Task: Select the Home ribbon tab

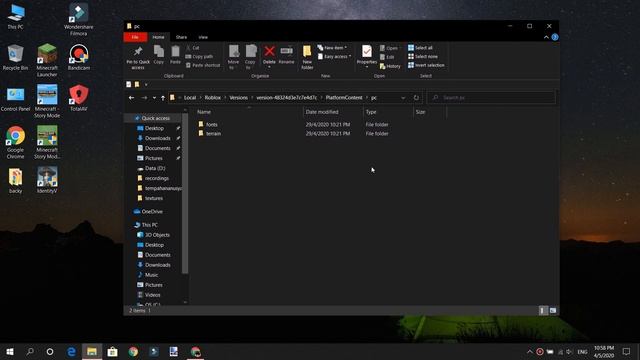Action: point(158,37)
